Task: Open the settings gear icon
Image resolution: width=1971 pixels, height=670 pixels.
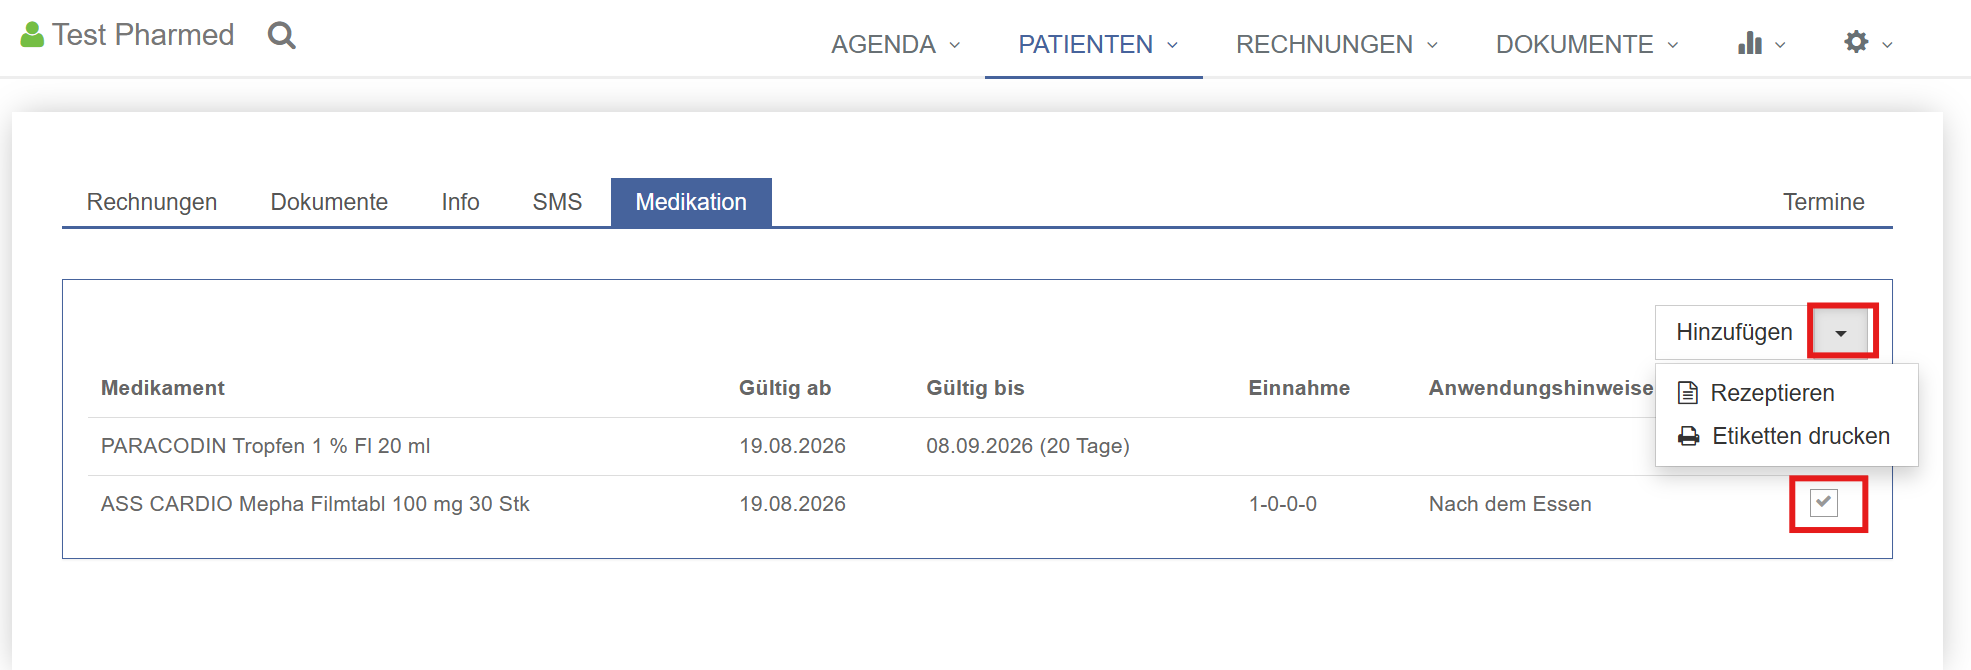Action: pos(1856,42)
